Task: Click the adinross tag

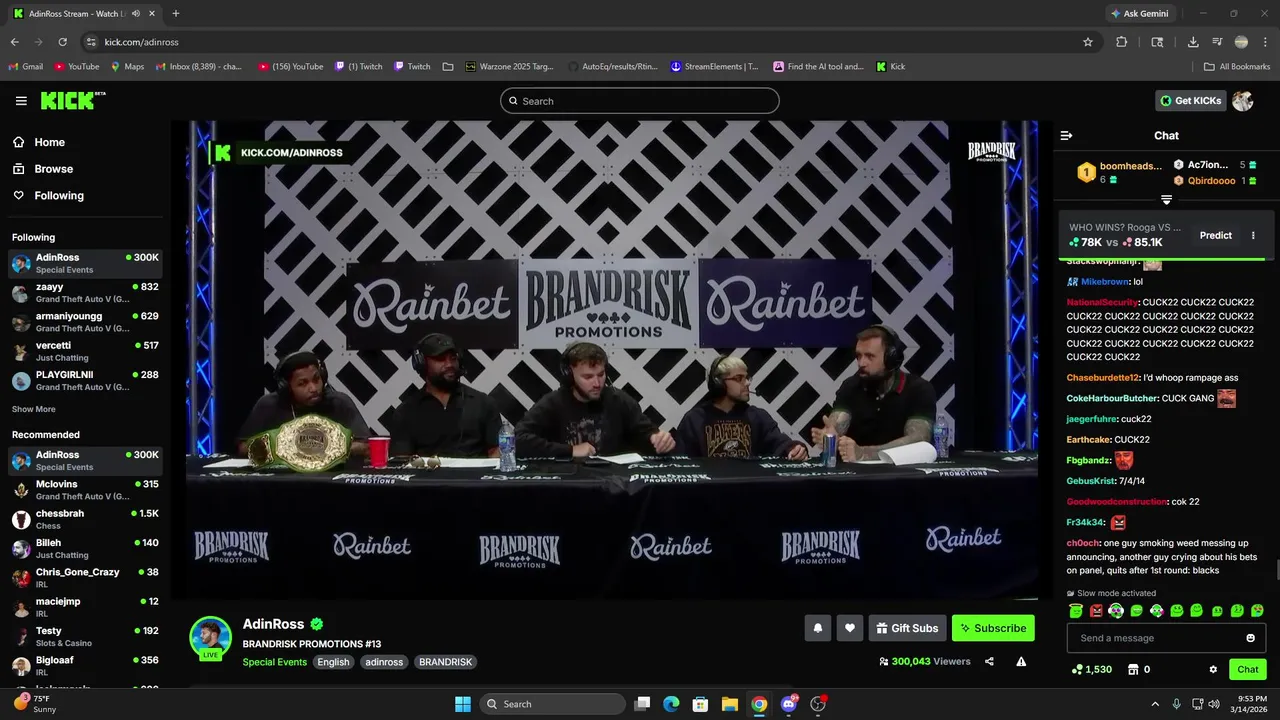Action: 384,662
